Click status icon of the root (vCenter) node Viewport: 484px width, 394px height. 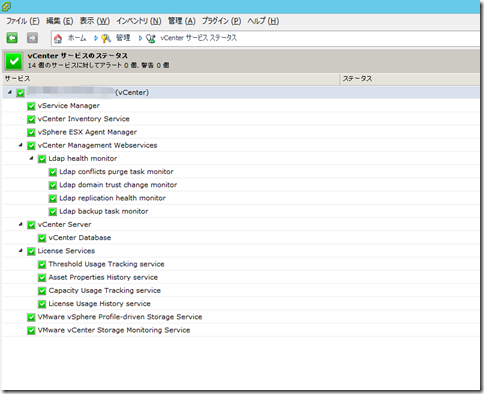[x=20, y=93]
